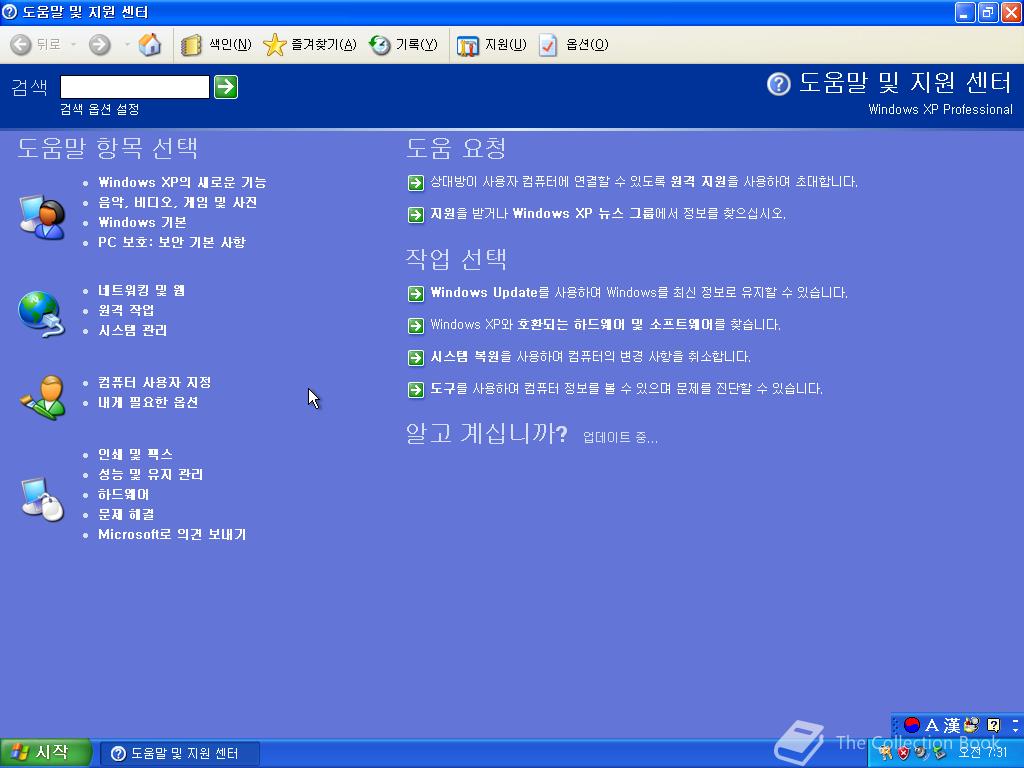Click the Back (뒤로) arrow button
The width and height of the screenshot is (1024, 768).
[35, 44]
